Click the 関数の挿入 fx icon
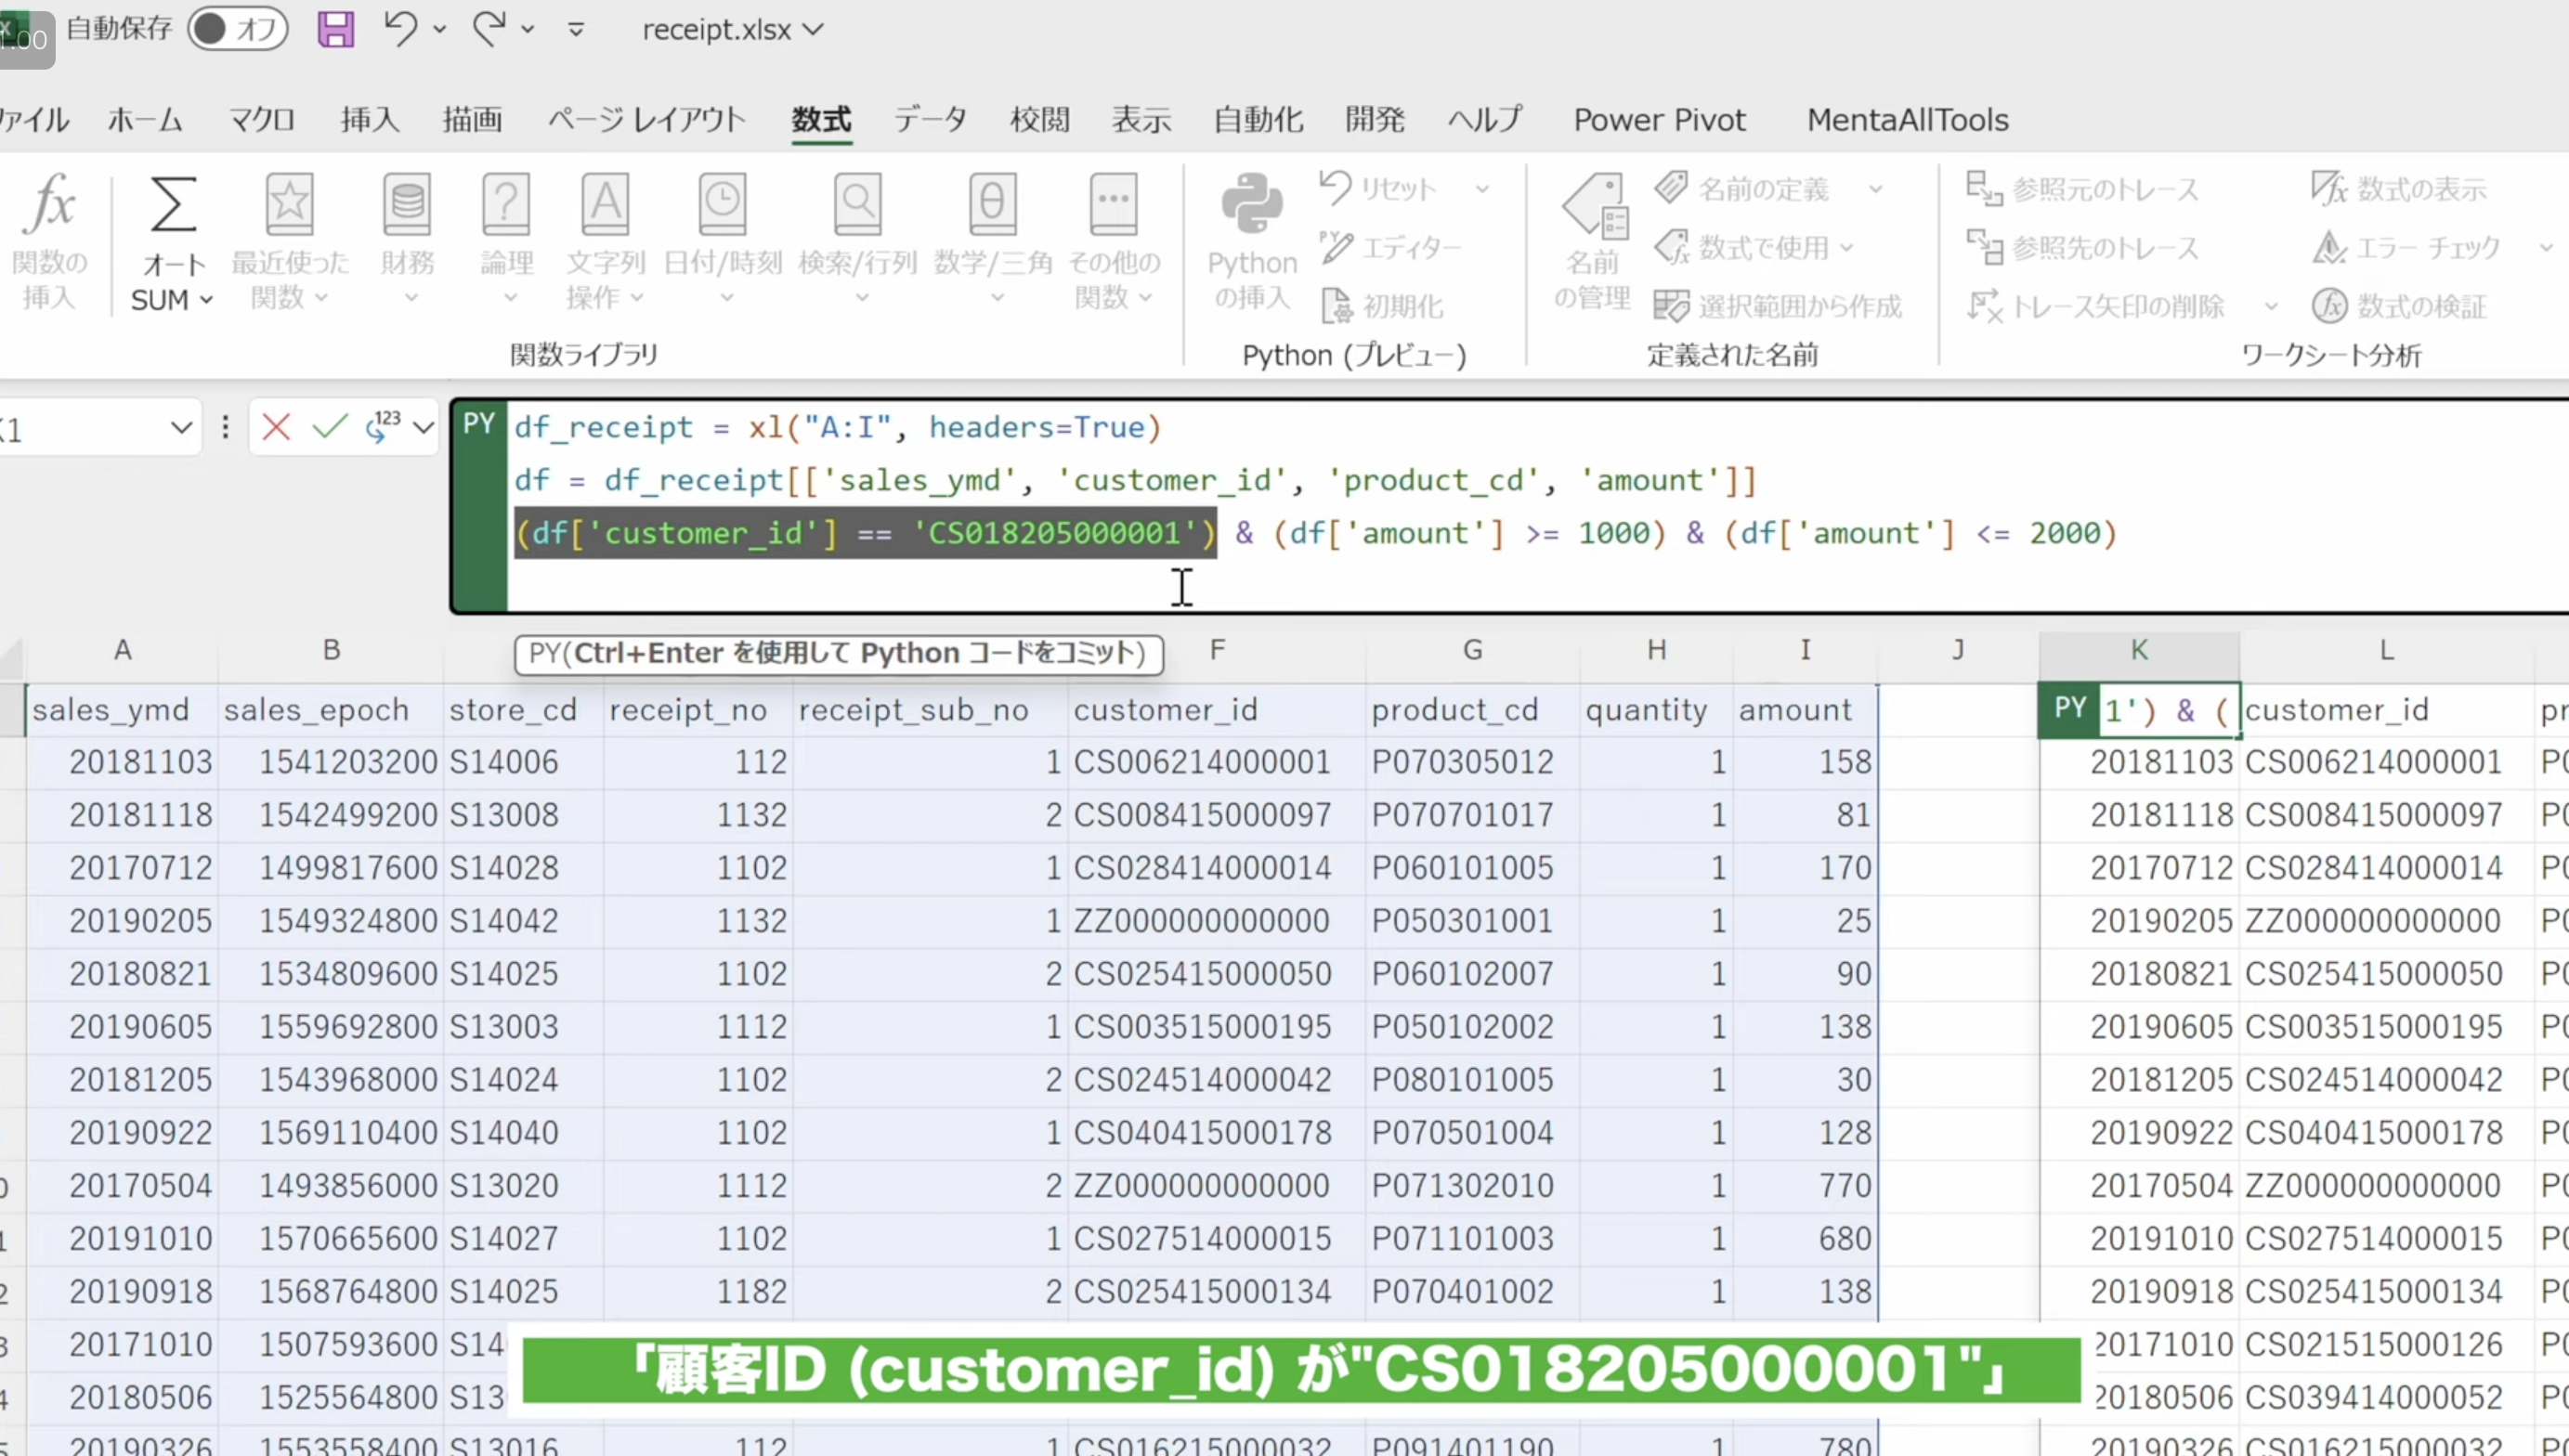 click(50, 204)
